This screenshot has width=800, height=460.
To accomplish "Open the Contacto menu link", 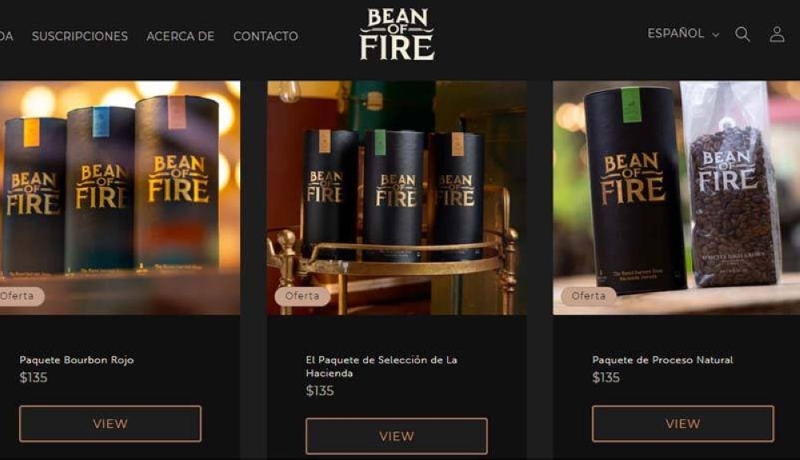I will (265, 36).
